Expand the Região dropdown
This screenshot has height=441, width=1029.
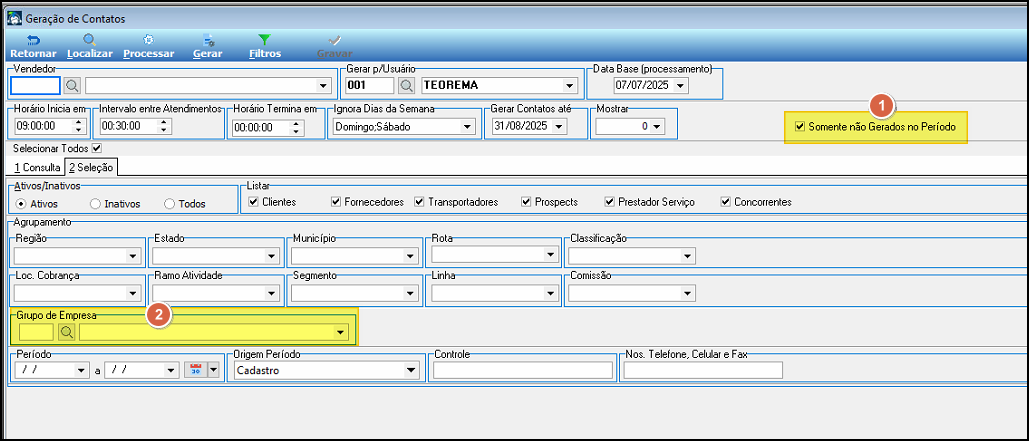(133, 256)
